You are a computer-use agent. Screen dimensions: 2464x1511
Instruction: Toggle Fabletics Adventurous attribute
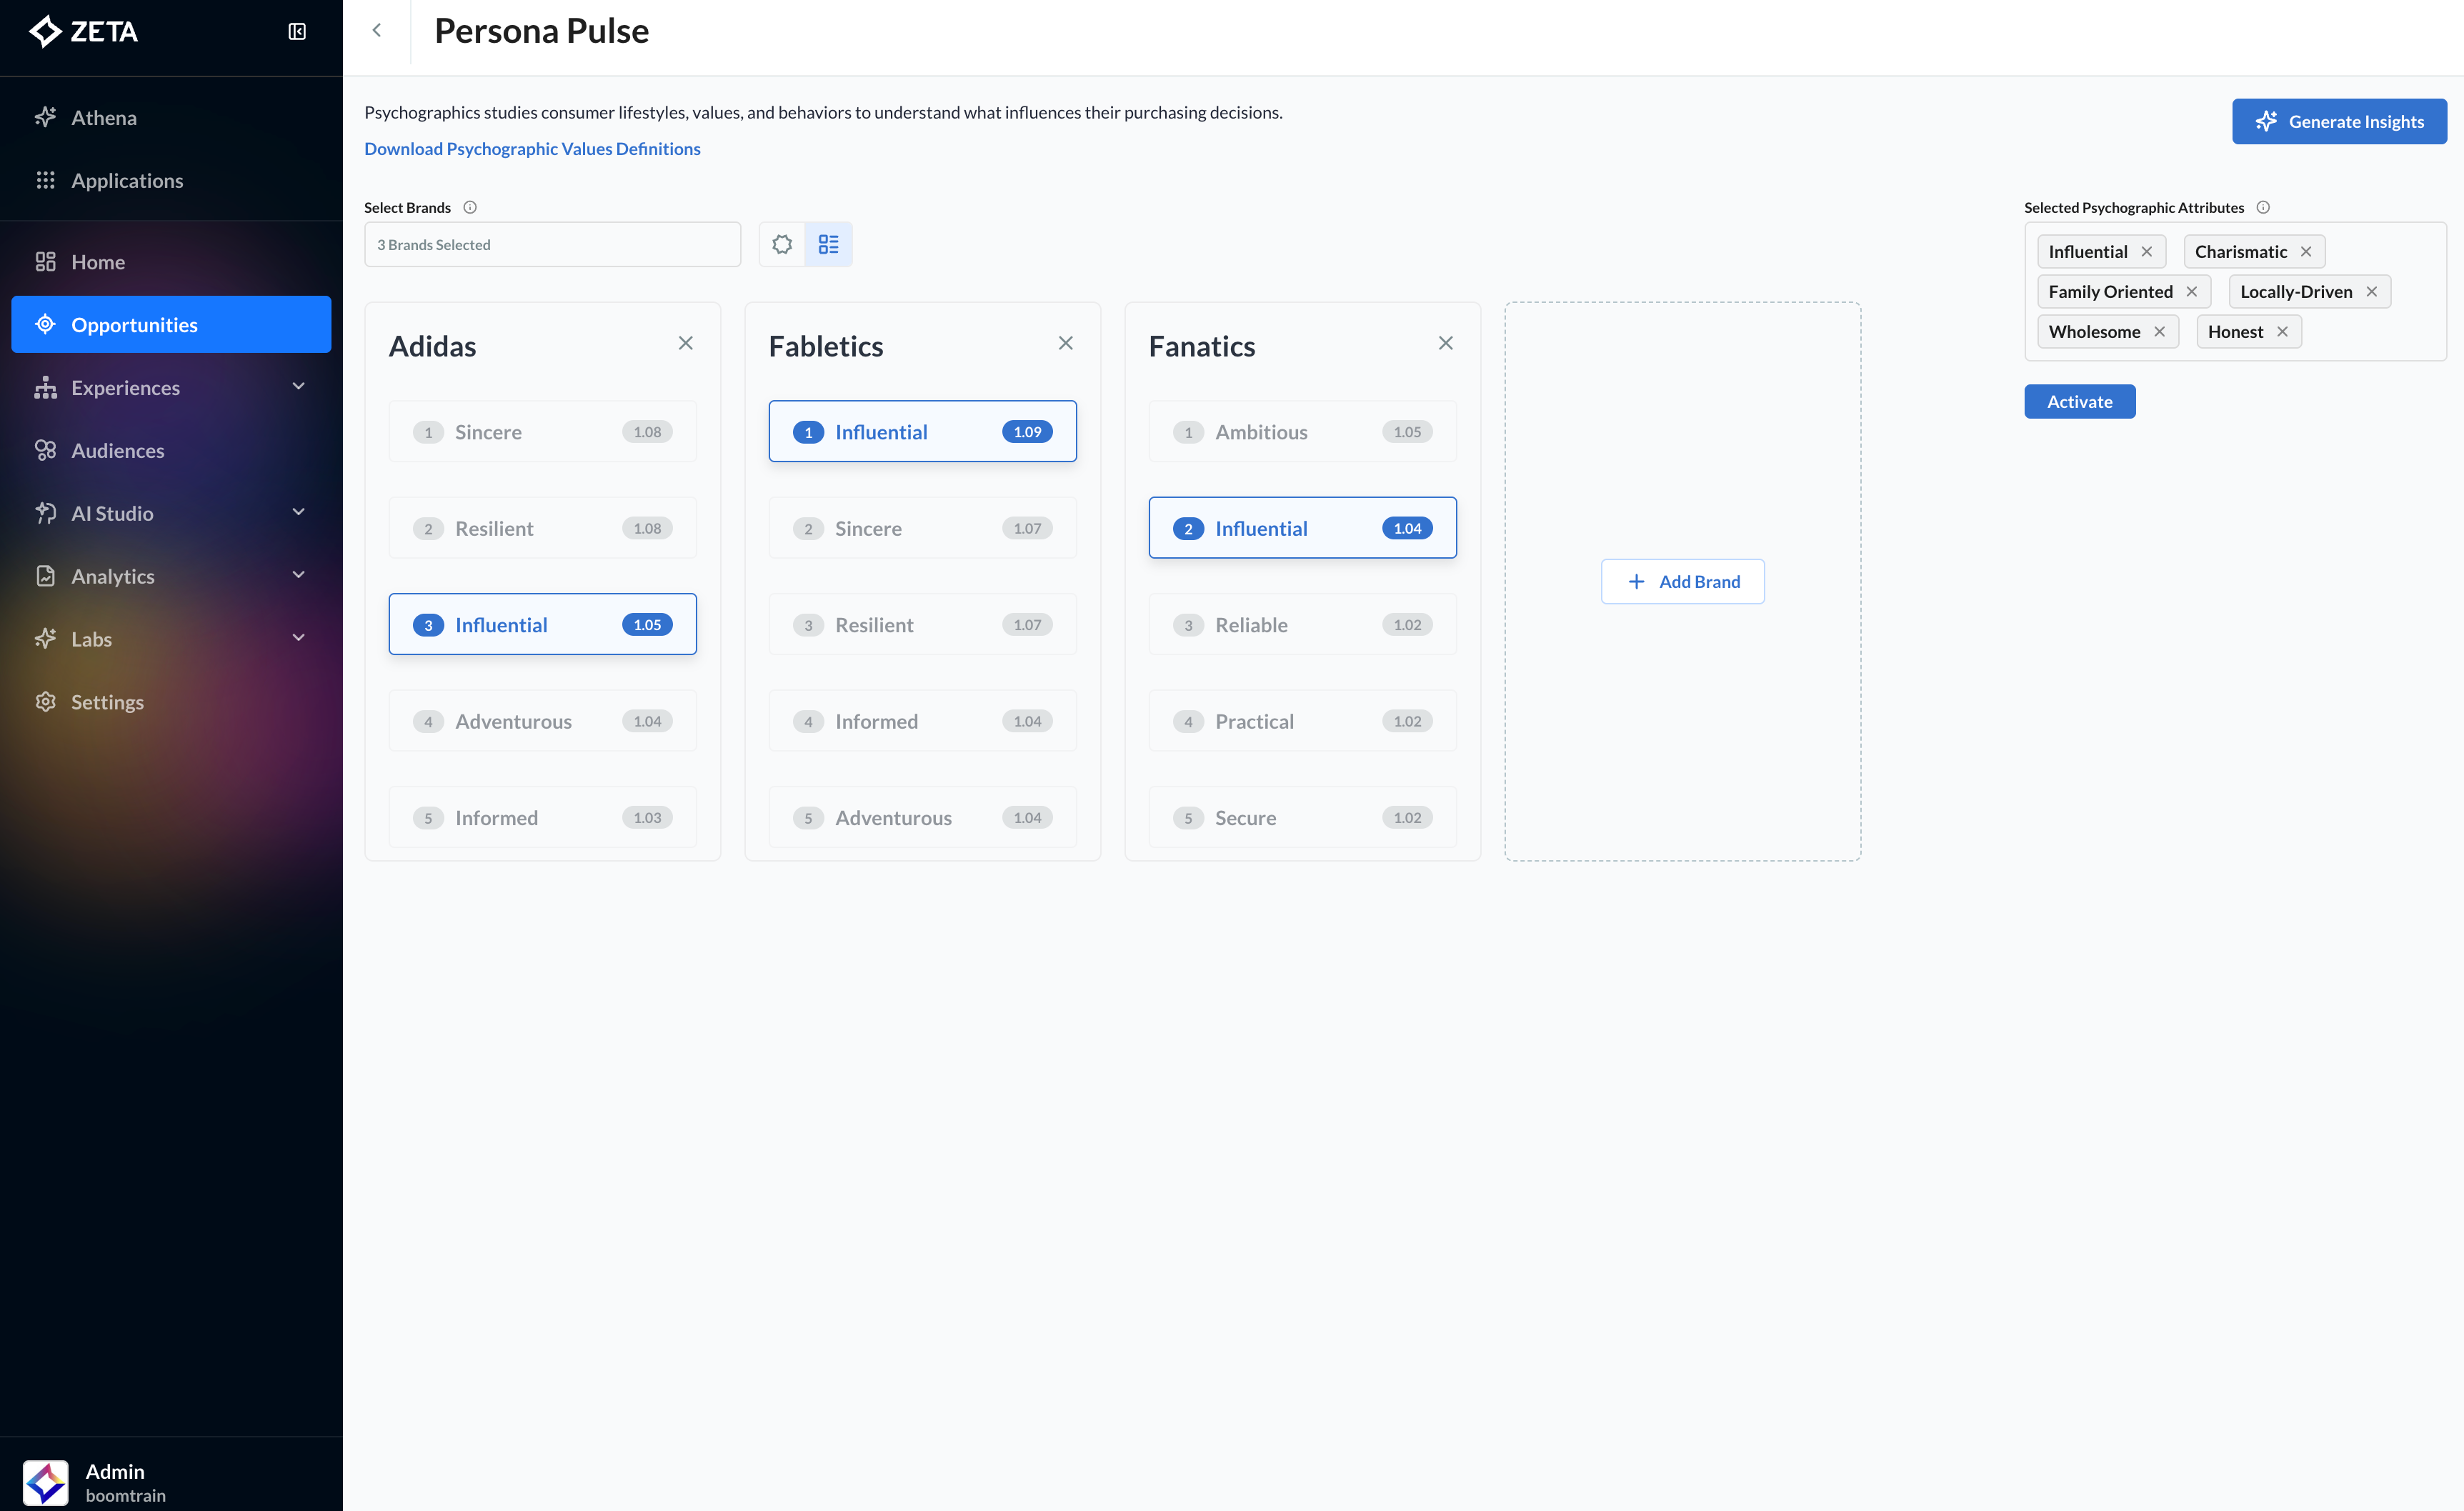923,817
